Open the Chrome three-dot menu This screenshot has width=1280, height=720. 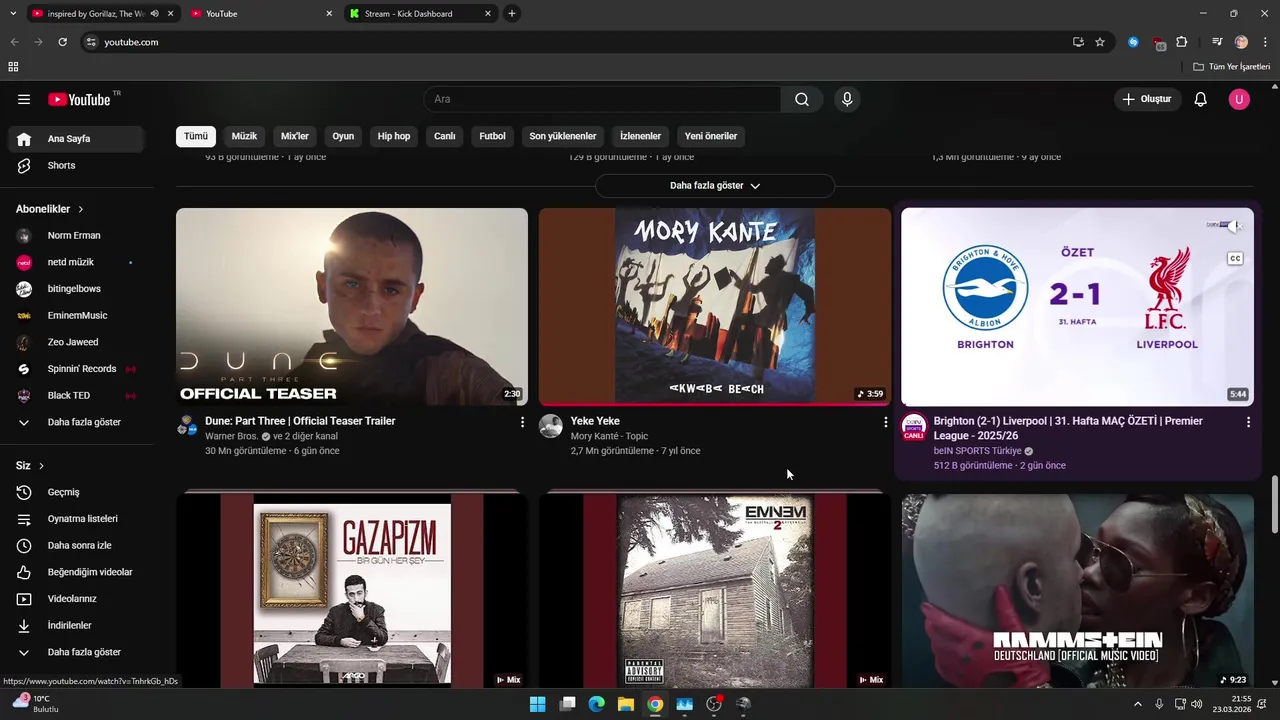tap(1265, 42)
